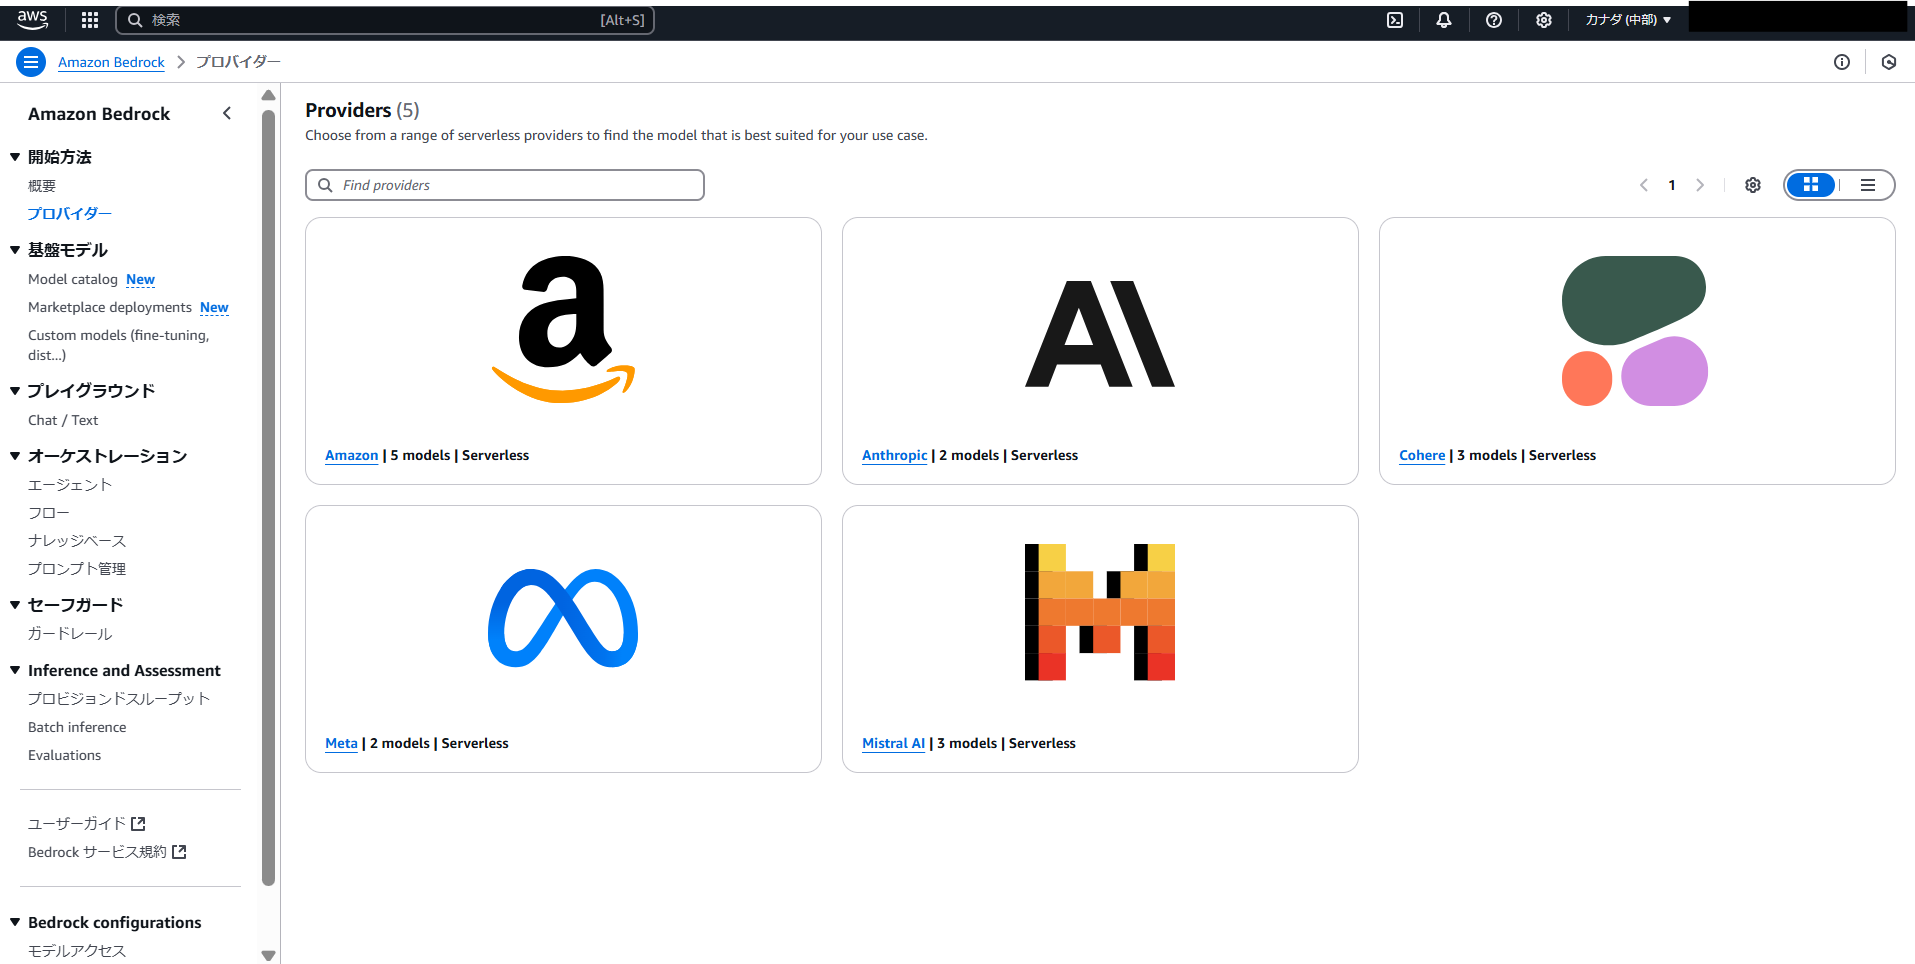Click the external link icon beside Bedrock サービス規約

(179, 852)
